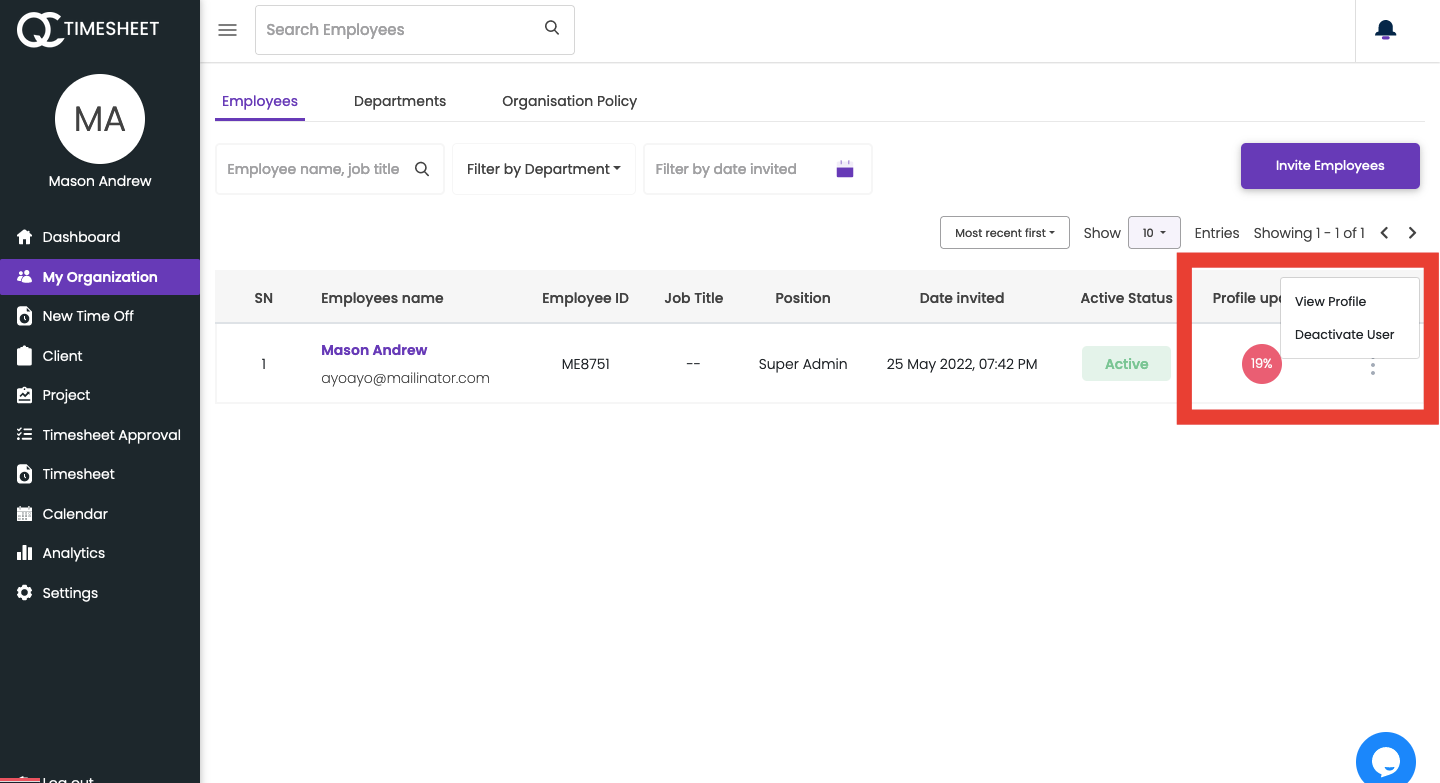This screenshot has height=783, width=1440.
Task: Click the 19% profile completion indicator
Action: [x=1261, y=364]
